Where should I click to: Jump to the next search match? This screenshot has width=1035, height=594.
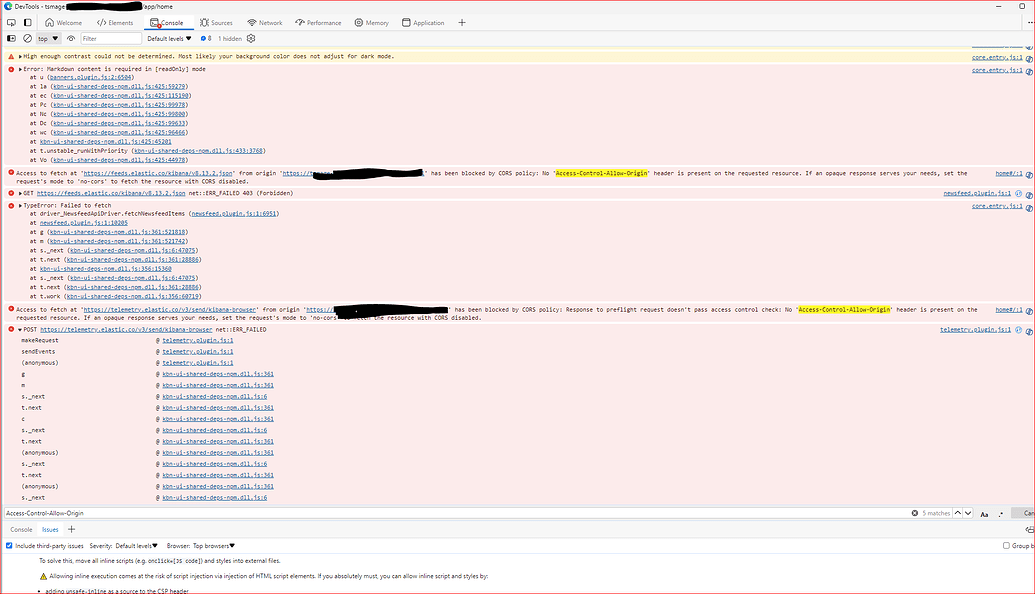968,513
